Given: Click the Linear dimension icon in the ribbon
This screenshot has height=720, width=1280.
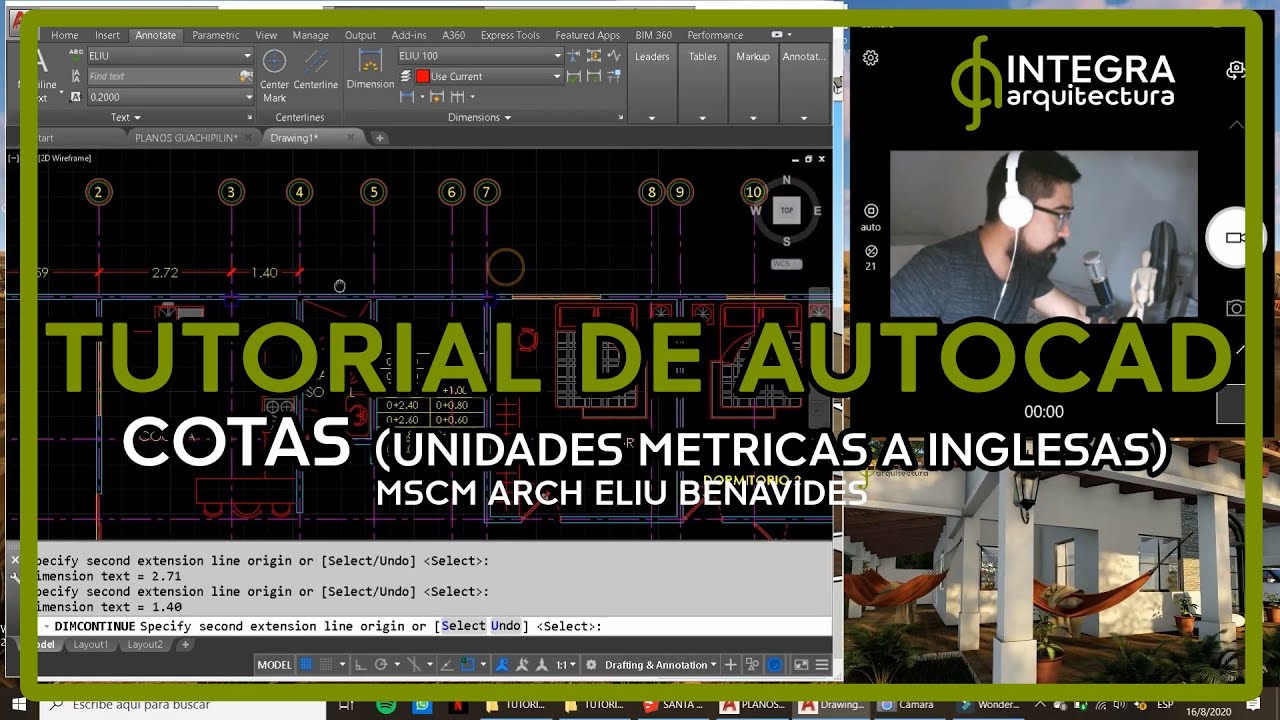Looking at the screenshot, I should tap(407, 96).
